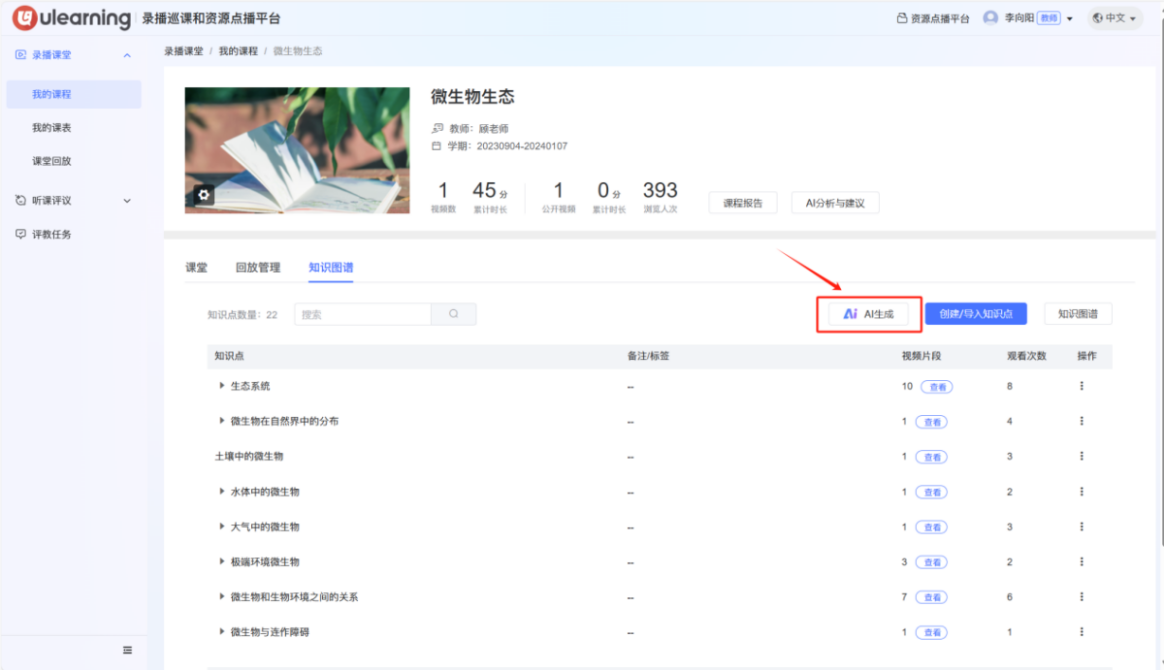Expand the 极端环境微生物 tree row
The width and height of the screenshot is (1164, 670).
tap(222, 562)
